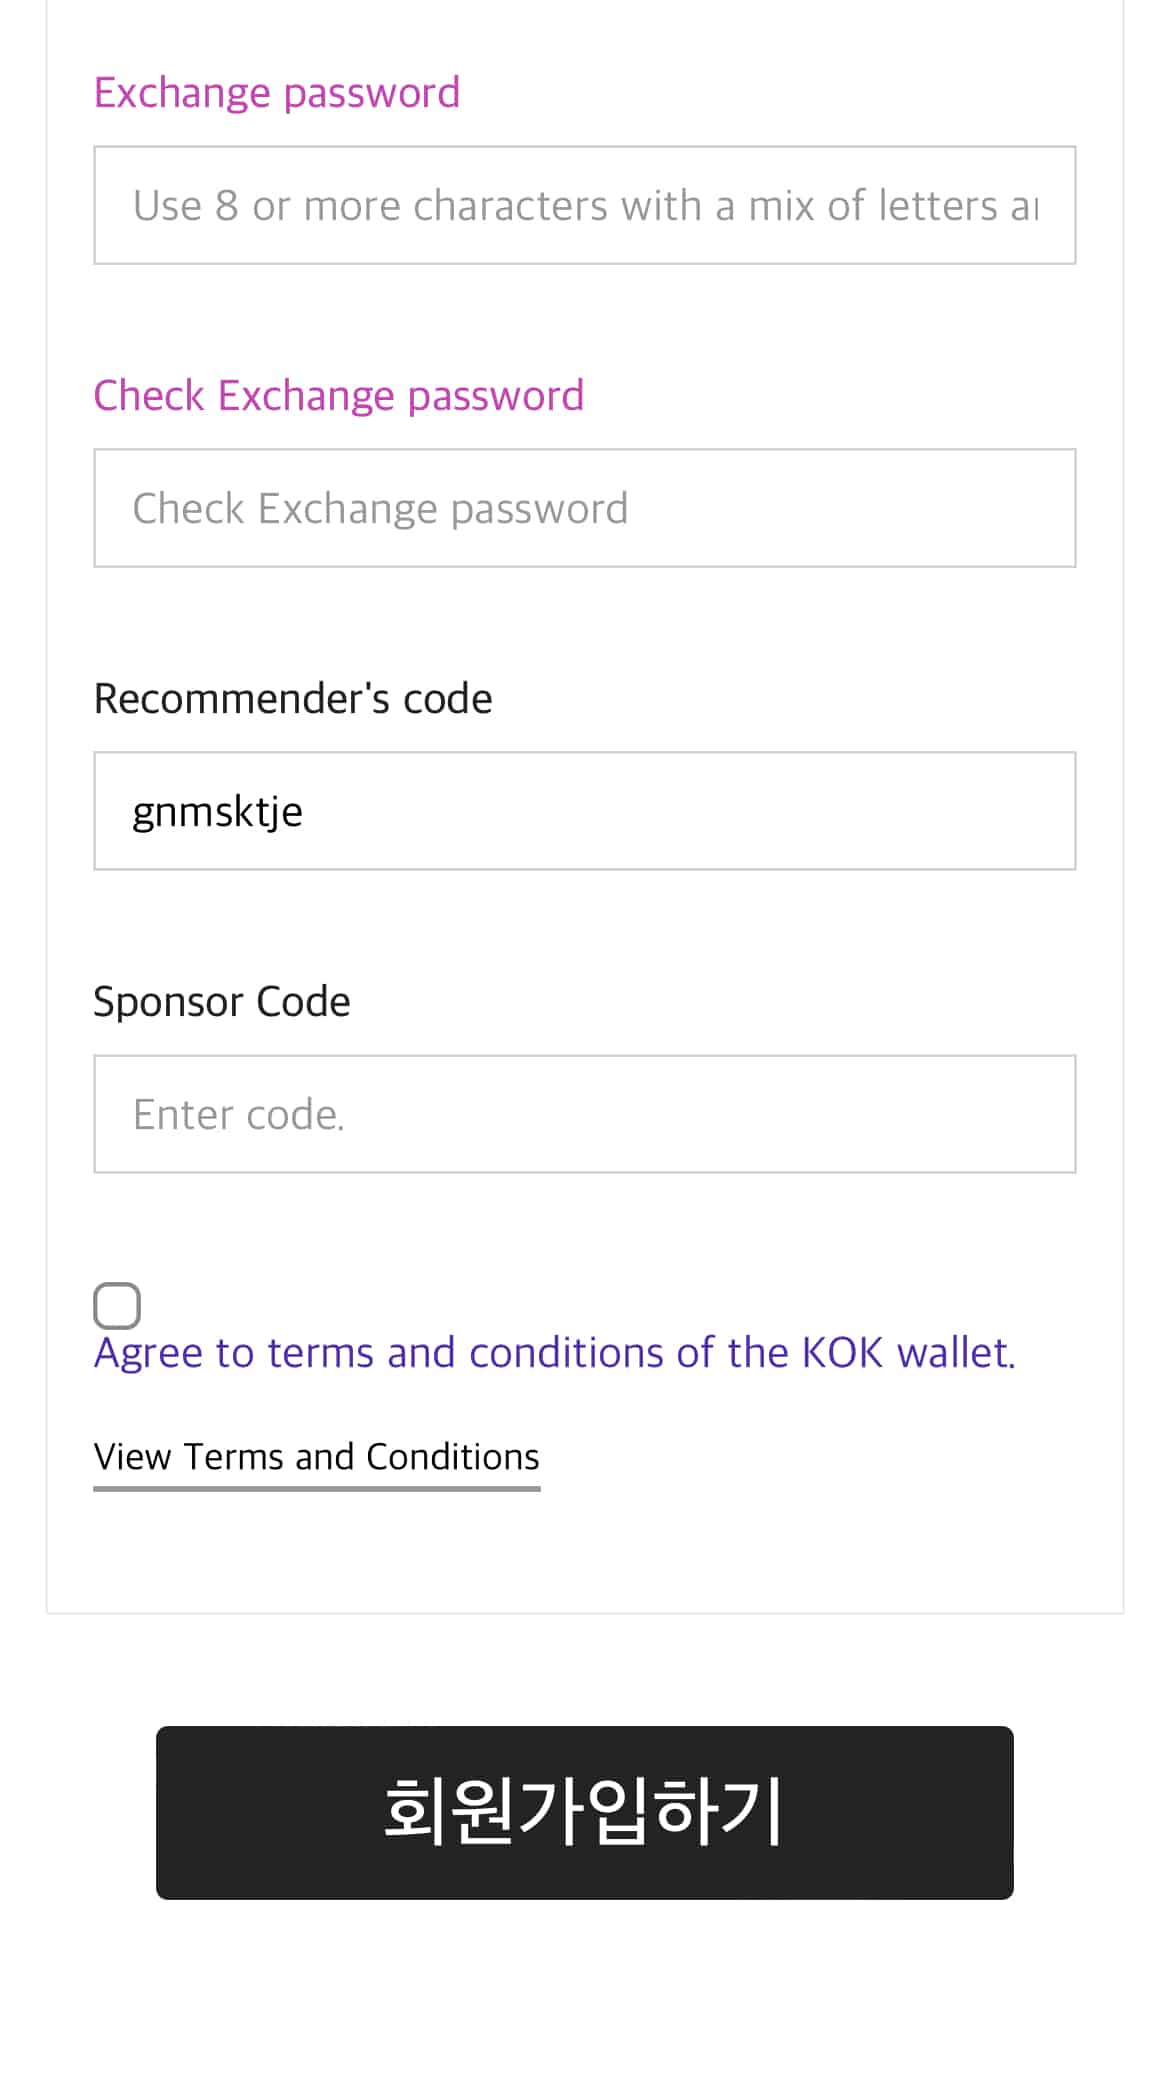Click the password hint placeholder text

coord(584,204)
